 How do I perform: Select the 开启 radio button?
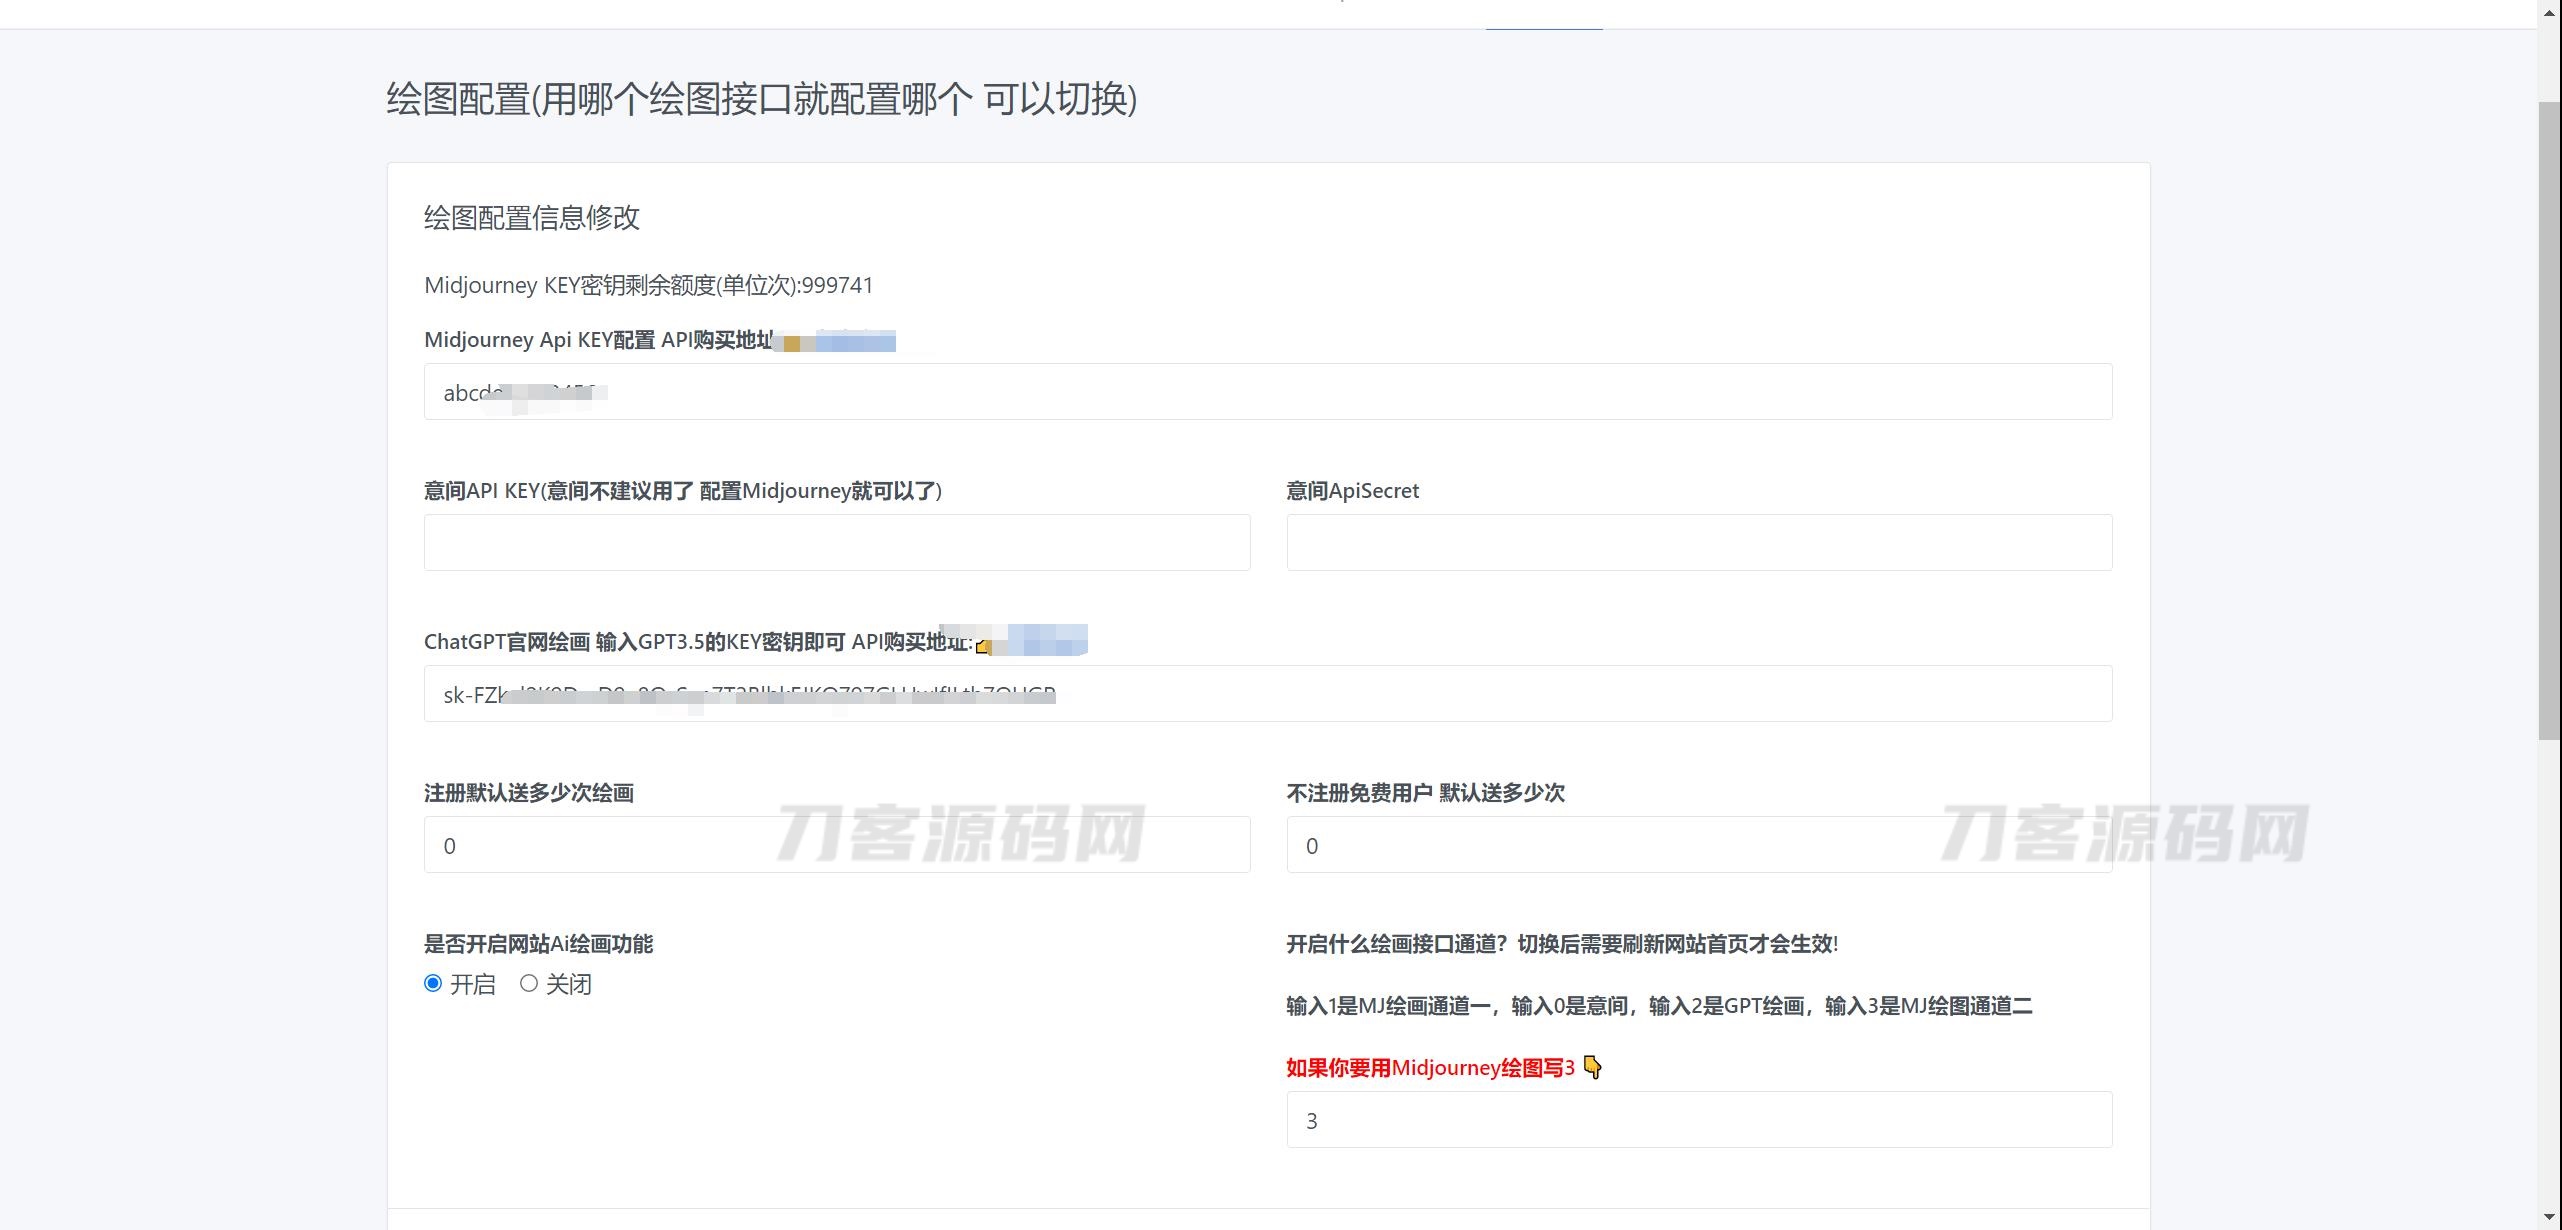coord(433,984)
